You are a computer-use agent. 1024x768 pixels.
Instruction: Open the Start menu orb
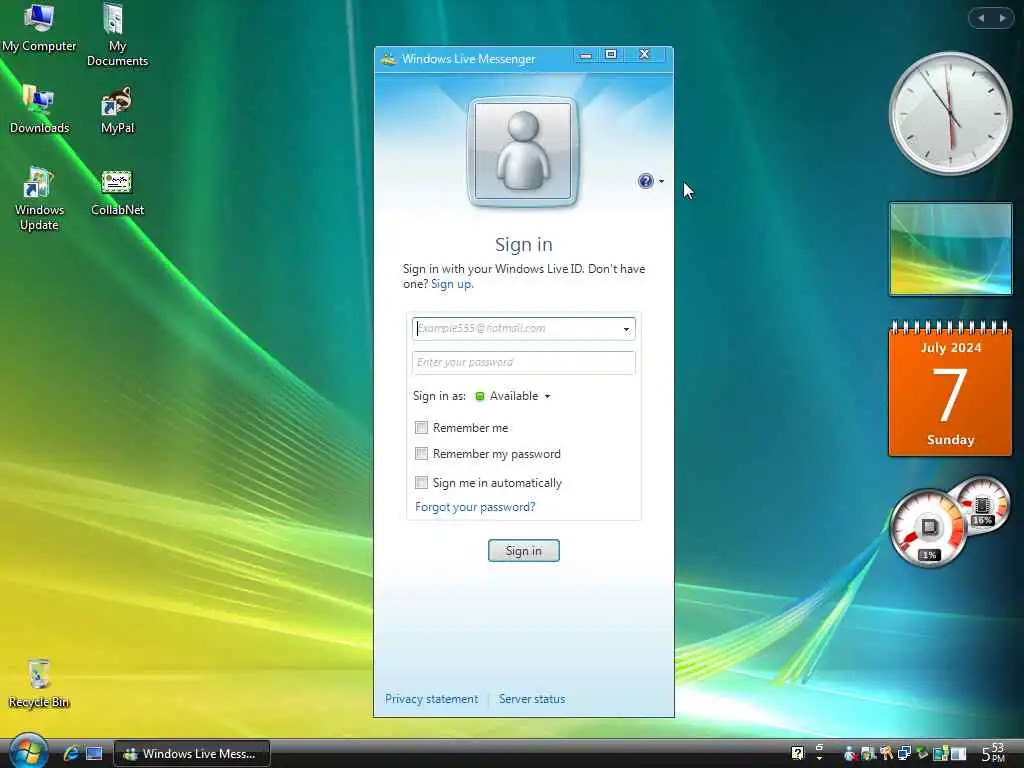(x=27, y=752)
